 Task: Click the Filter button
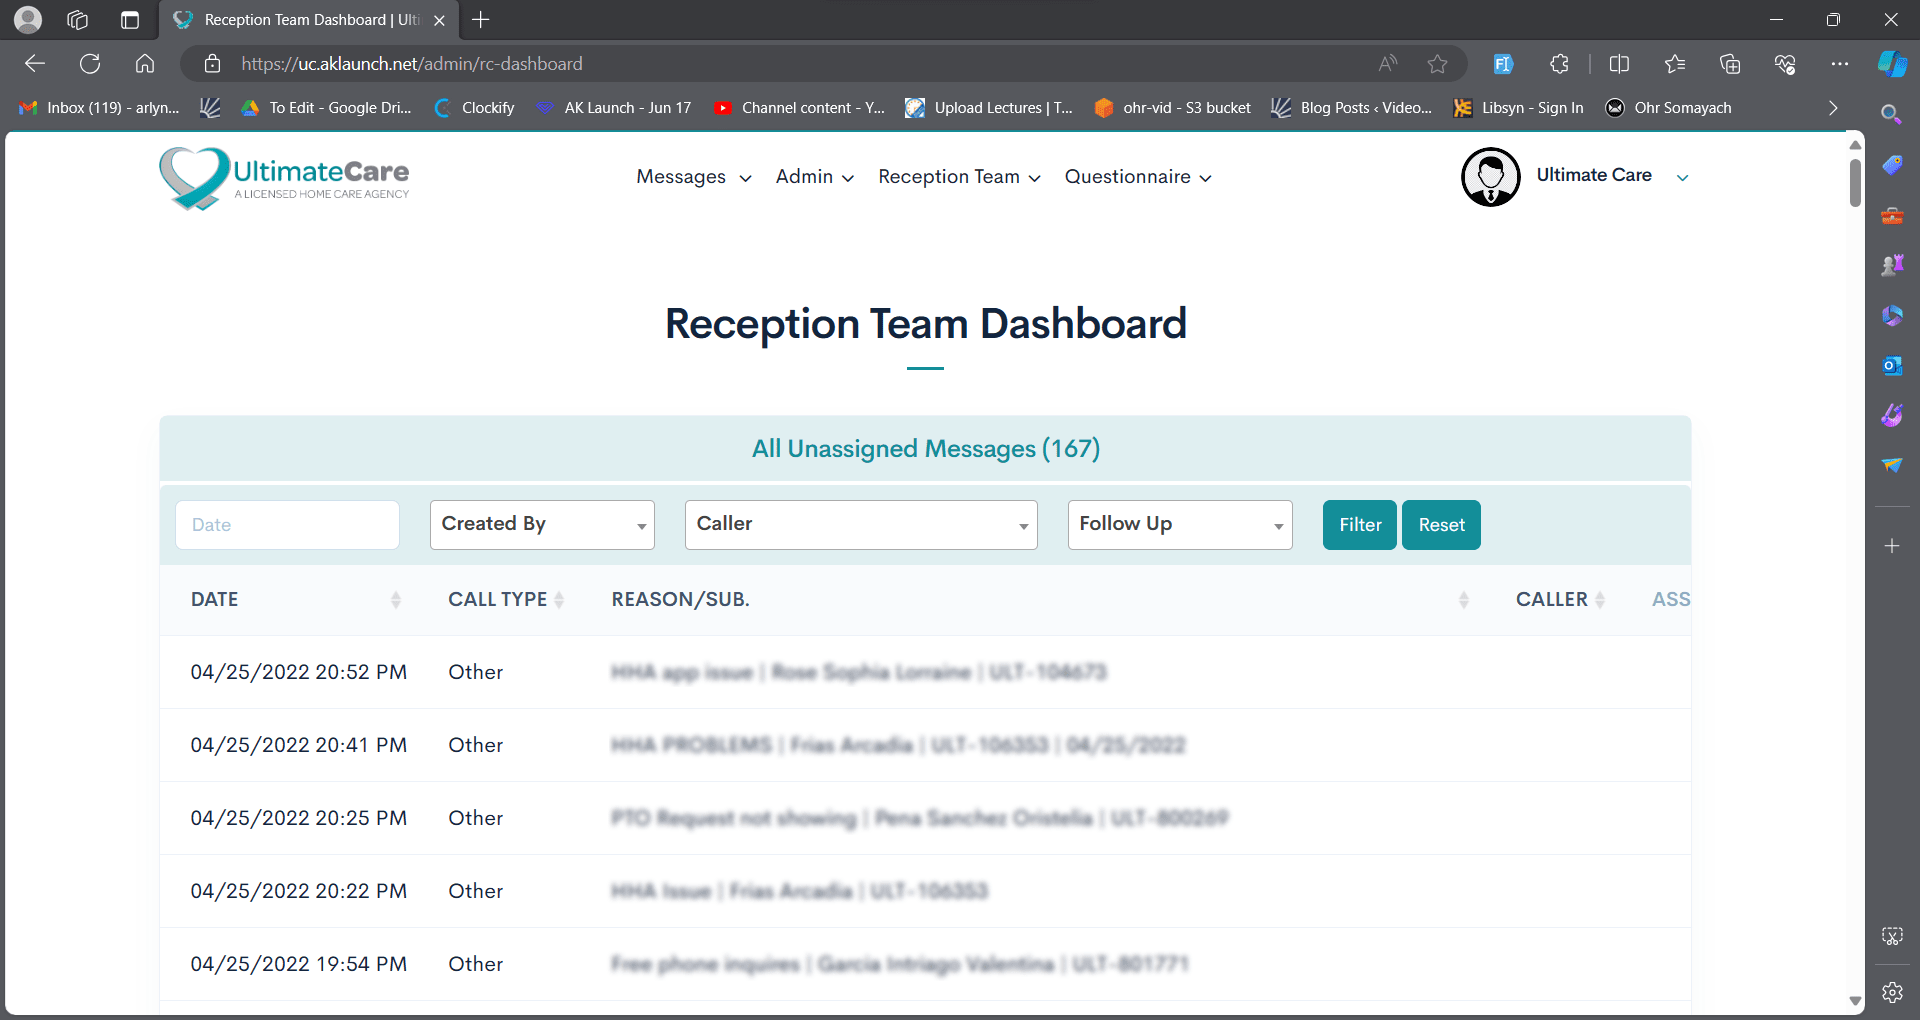pos(1360,525)
